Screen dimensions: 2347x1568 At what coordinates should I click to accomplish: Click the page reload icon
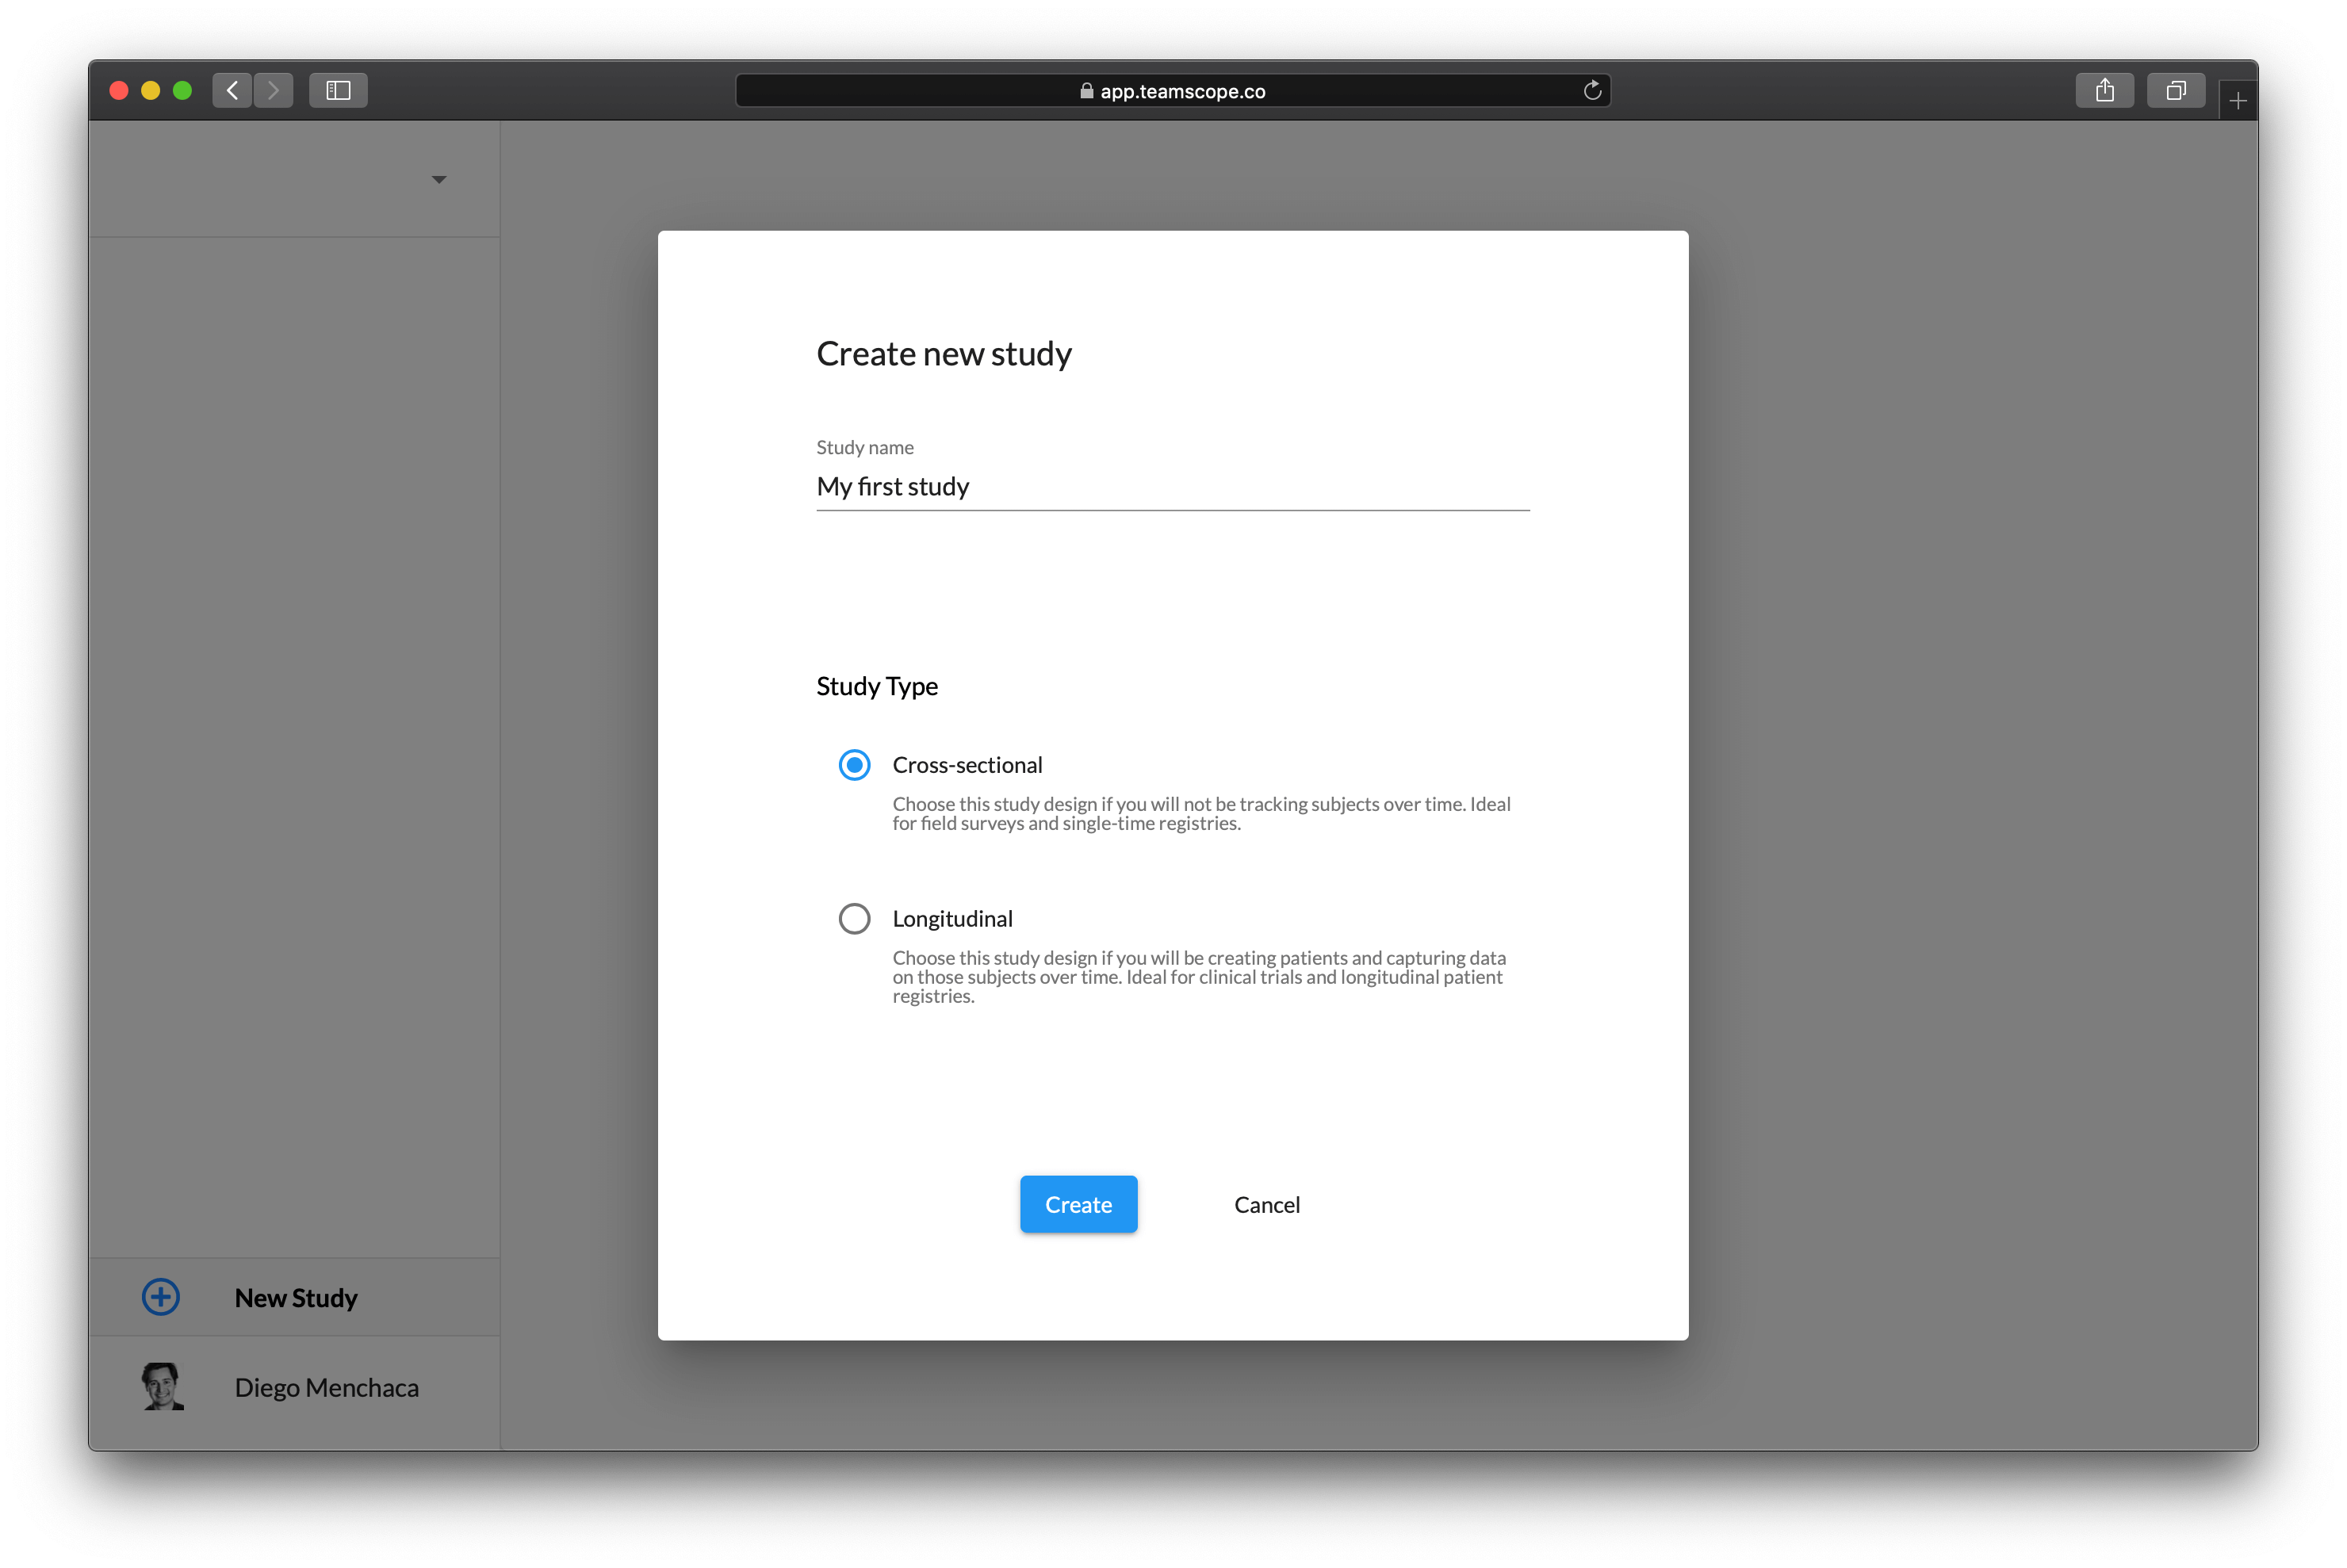1593,90
